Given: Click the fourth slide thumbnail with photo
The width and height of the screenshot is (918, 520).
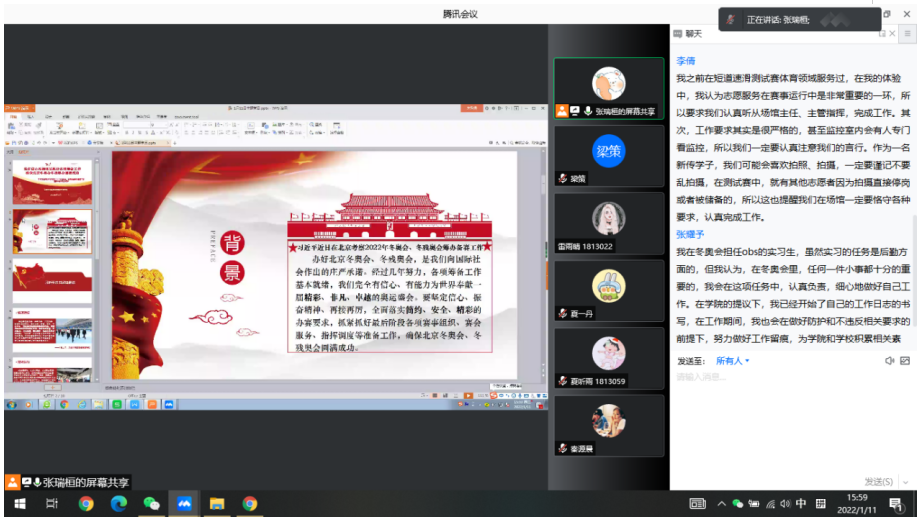Looking at the screenshot, I should (52, 330).
